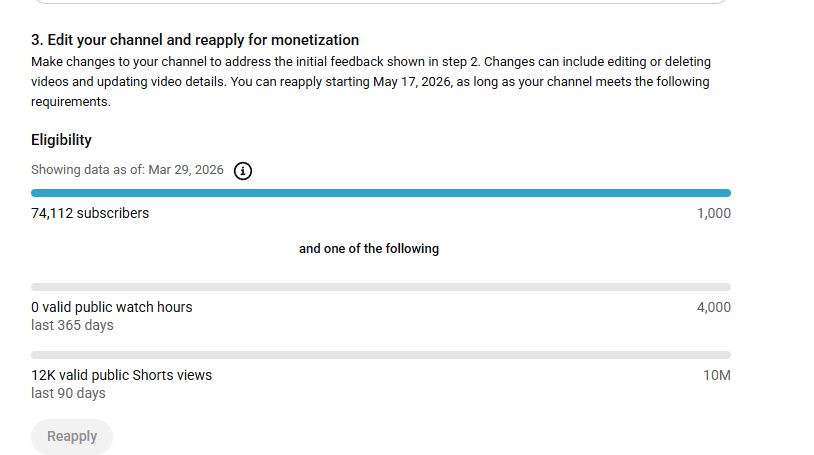
Task: Click 'Showing data as of: Mar 29, 2026'
Action: point(127,170)
